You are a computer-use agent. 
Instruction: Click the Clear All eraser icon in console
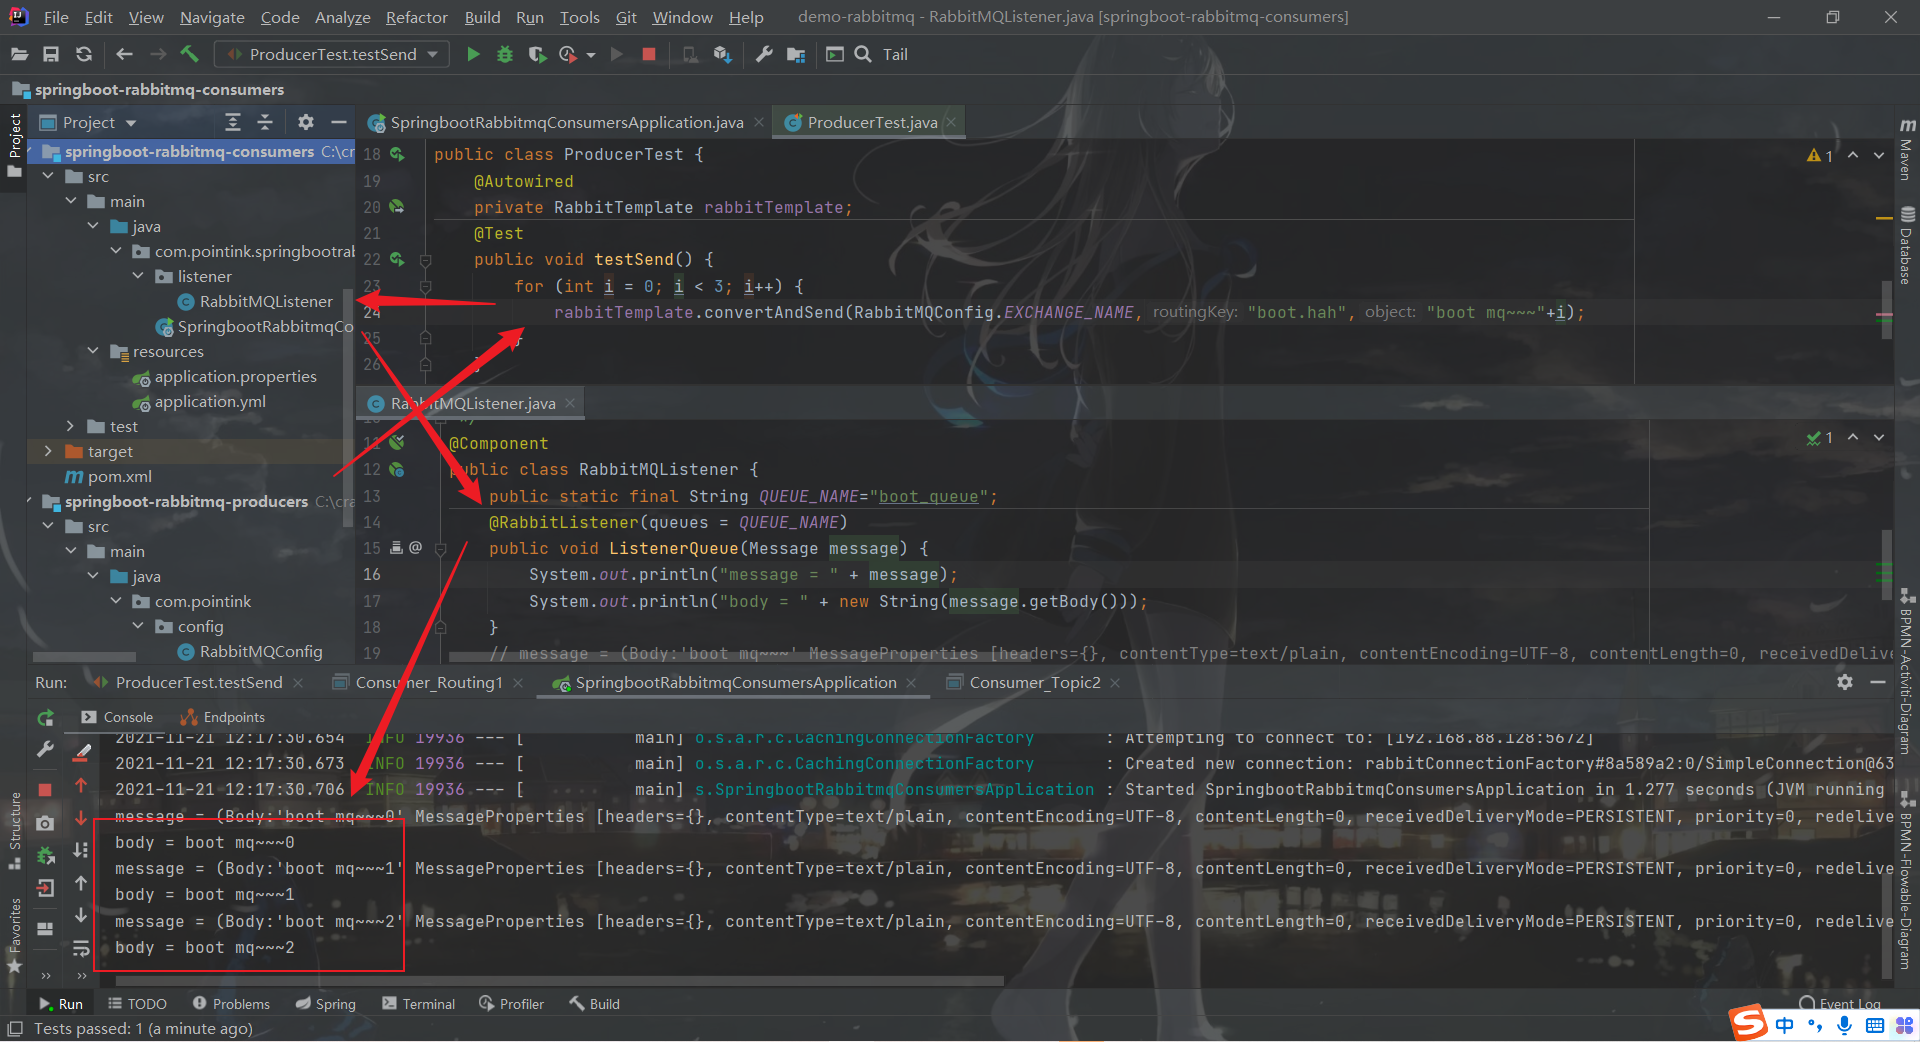pos(82,752)
